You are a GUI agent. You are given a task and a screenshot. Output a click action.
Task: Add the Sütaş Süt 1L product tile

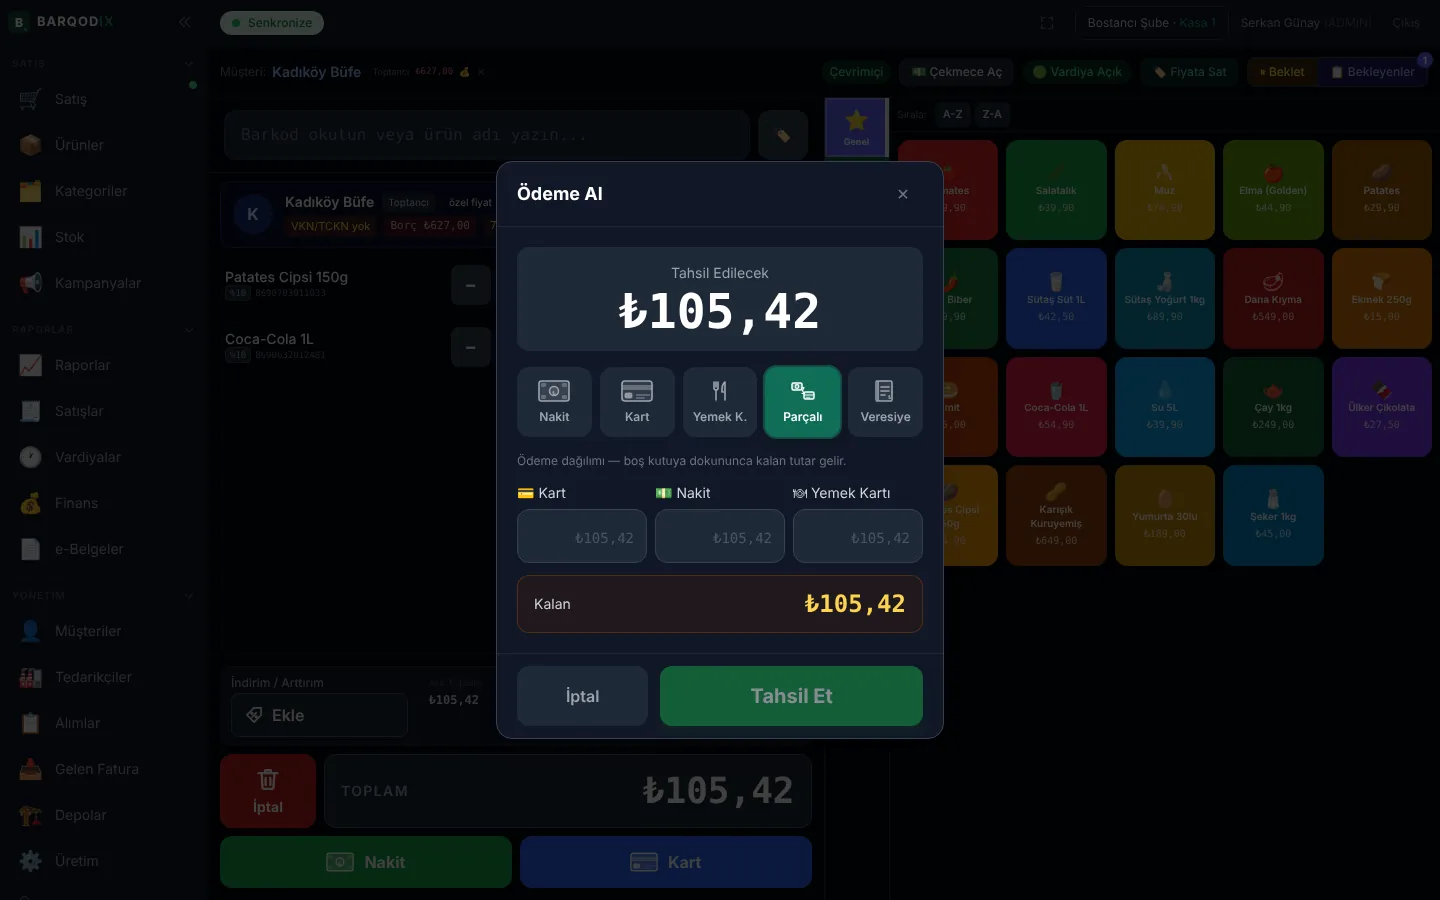coord(1056,298)
